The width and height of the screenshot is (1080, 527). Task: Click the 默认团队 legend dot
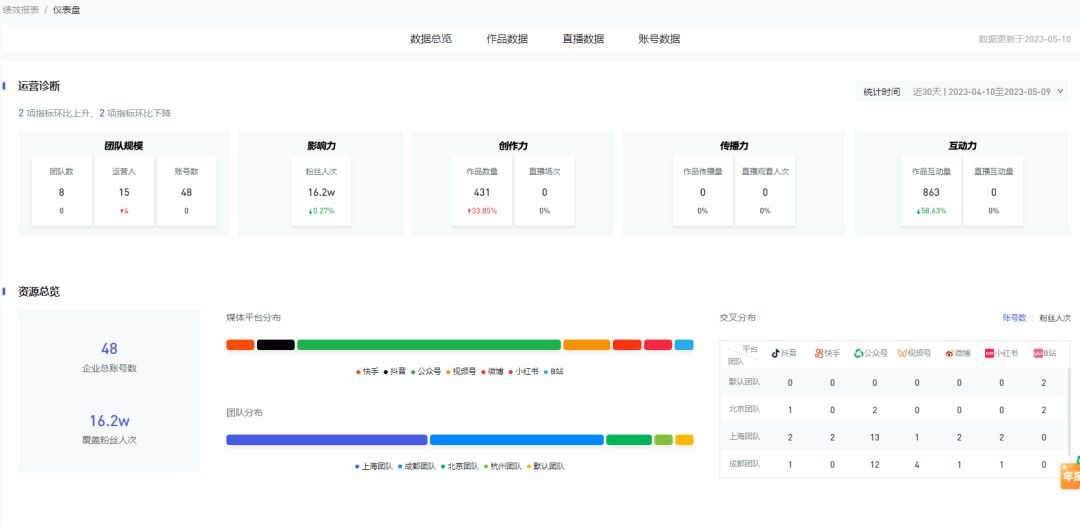tap(529, 466)
